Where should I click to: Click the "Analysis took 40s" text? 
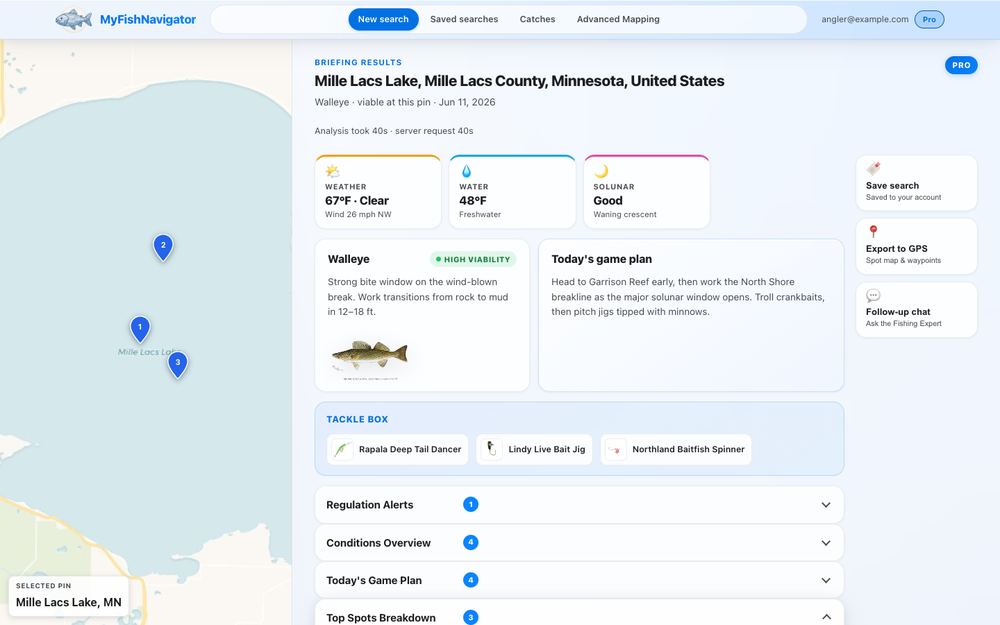tap(351, 131)
